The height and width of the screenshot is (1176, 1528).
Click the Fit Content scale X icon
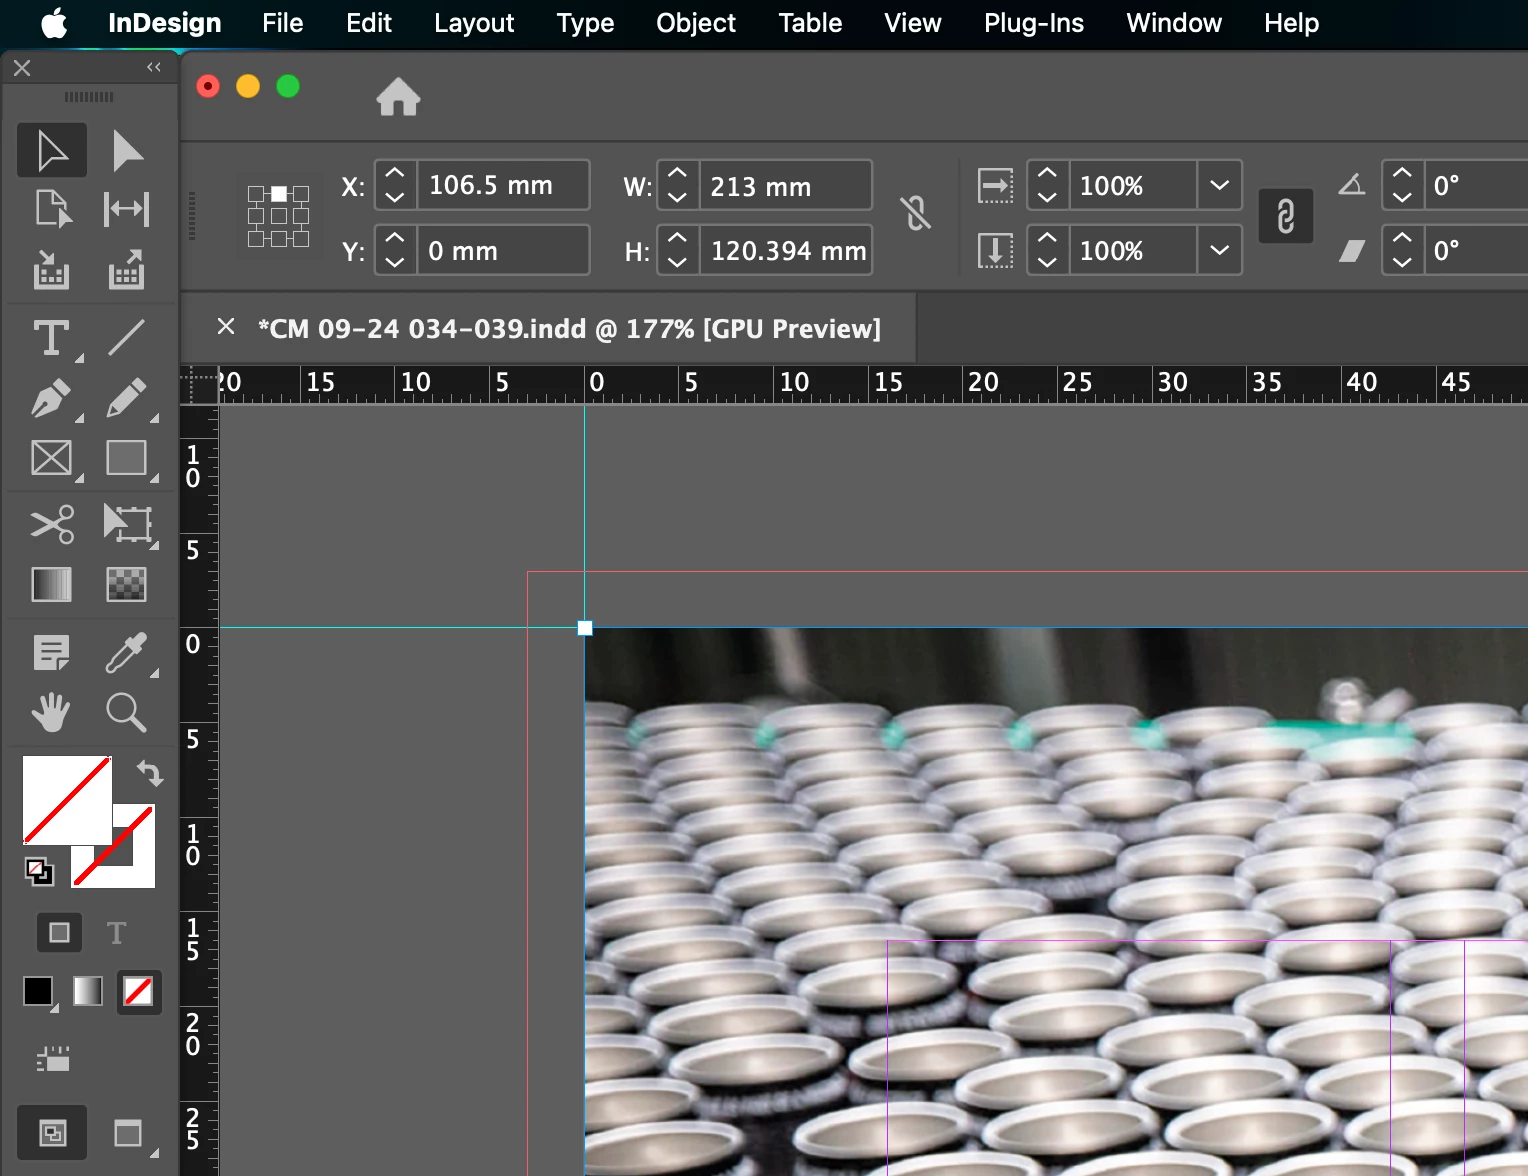(995, 186)
